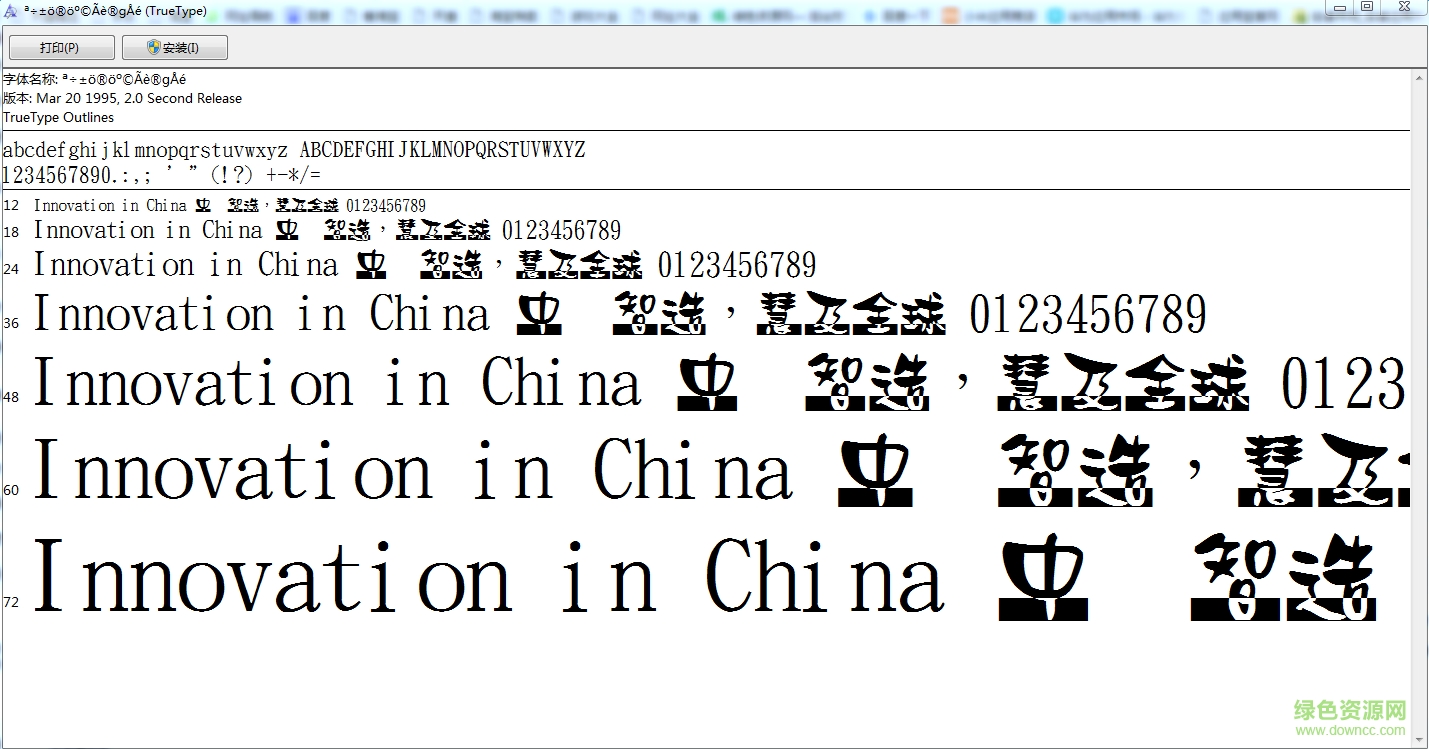Click the size label 48
The image size is (1429, 749).
(11, 397)
